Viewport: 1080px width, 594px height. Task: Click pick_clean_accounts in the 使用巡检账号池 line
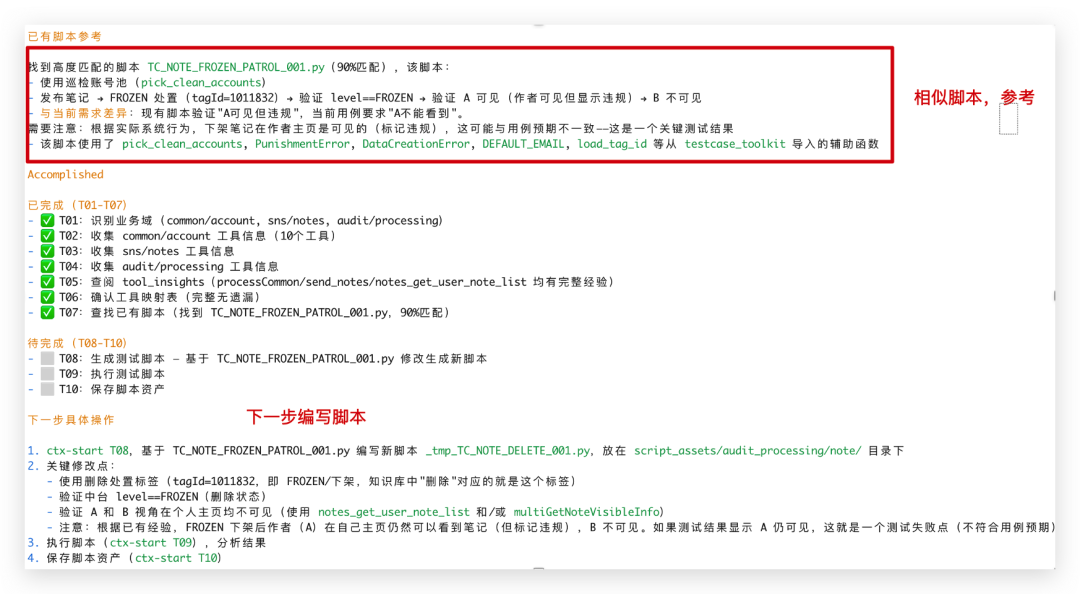201,83
